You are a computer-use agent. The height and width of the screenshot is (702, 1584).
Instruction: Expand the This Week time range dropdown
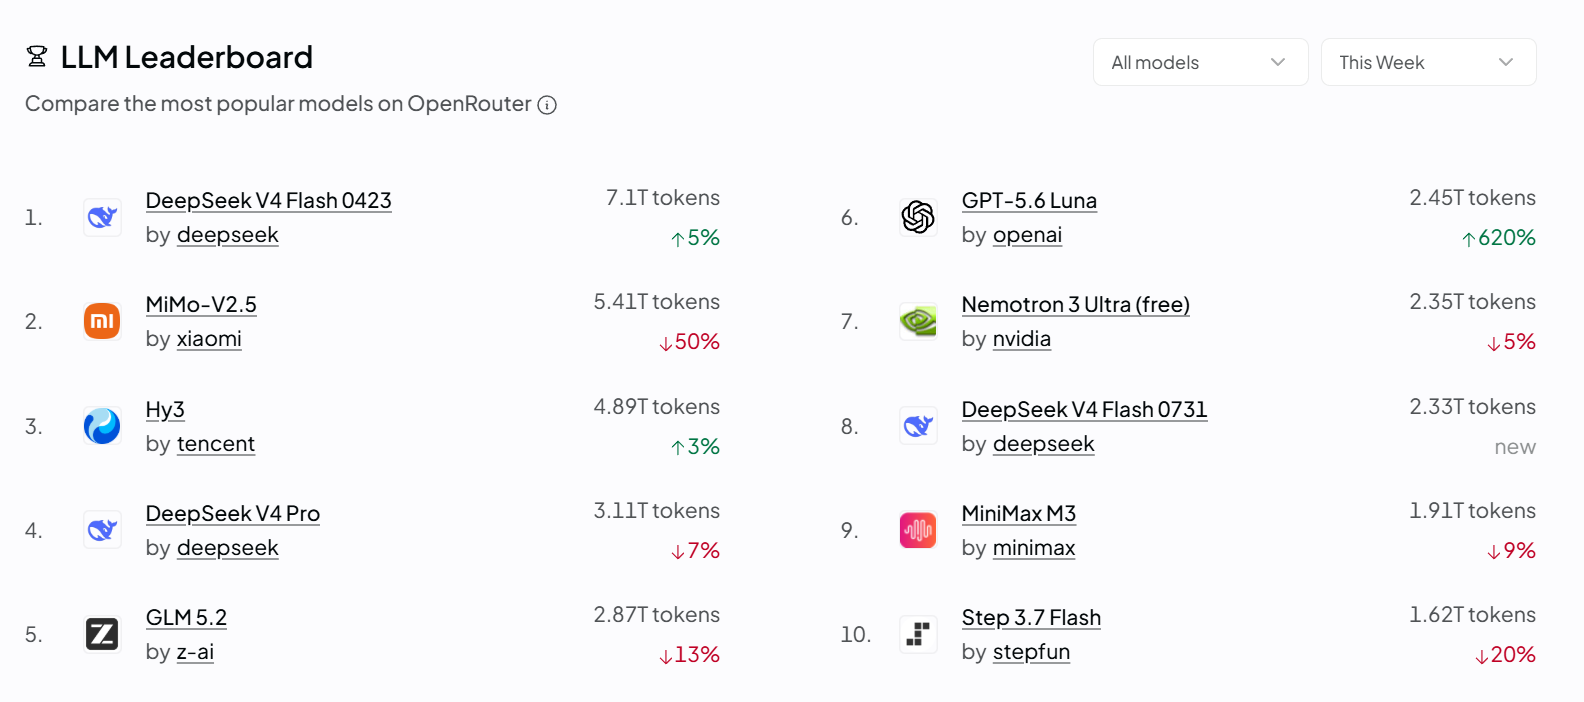click(1428, 62)
